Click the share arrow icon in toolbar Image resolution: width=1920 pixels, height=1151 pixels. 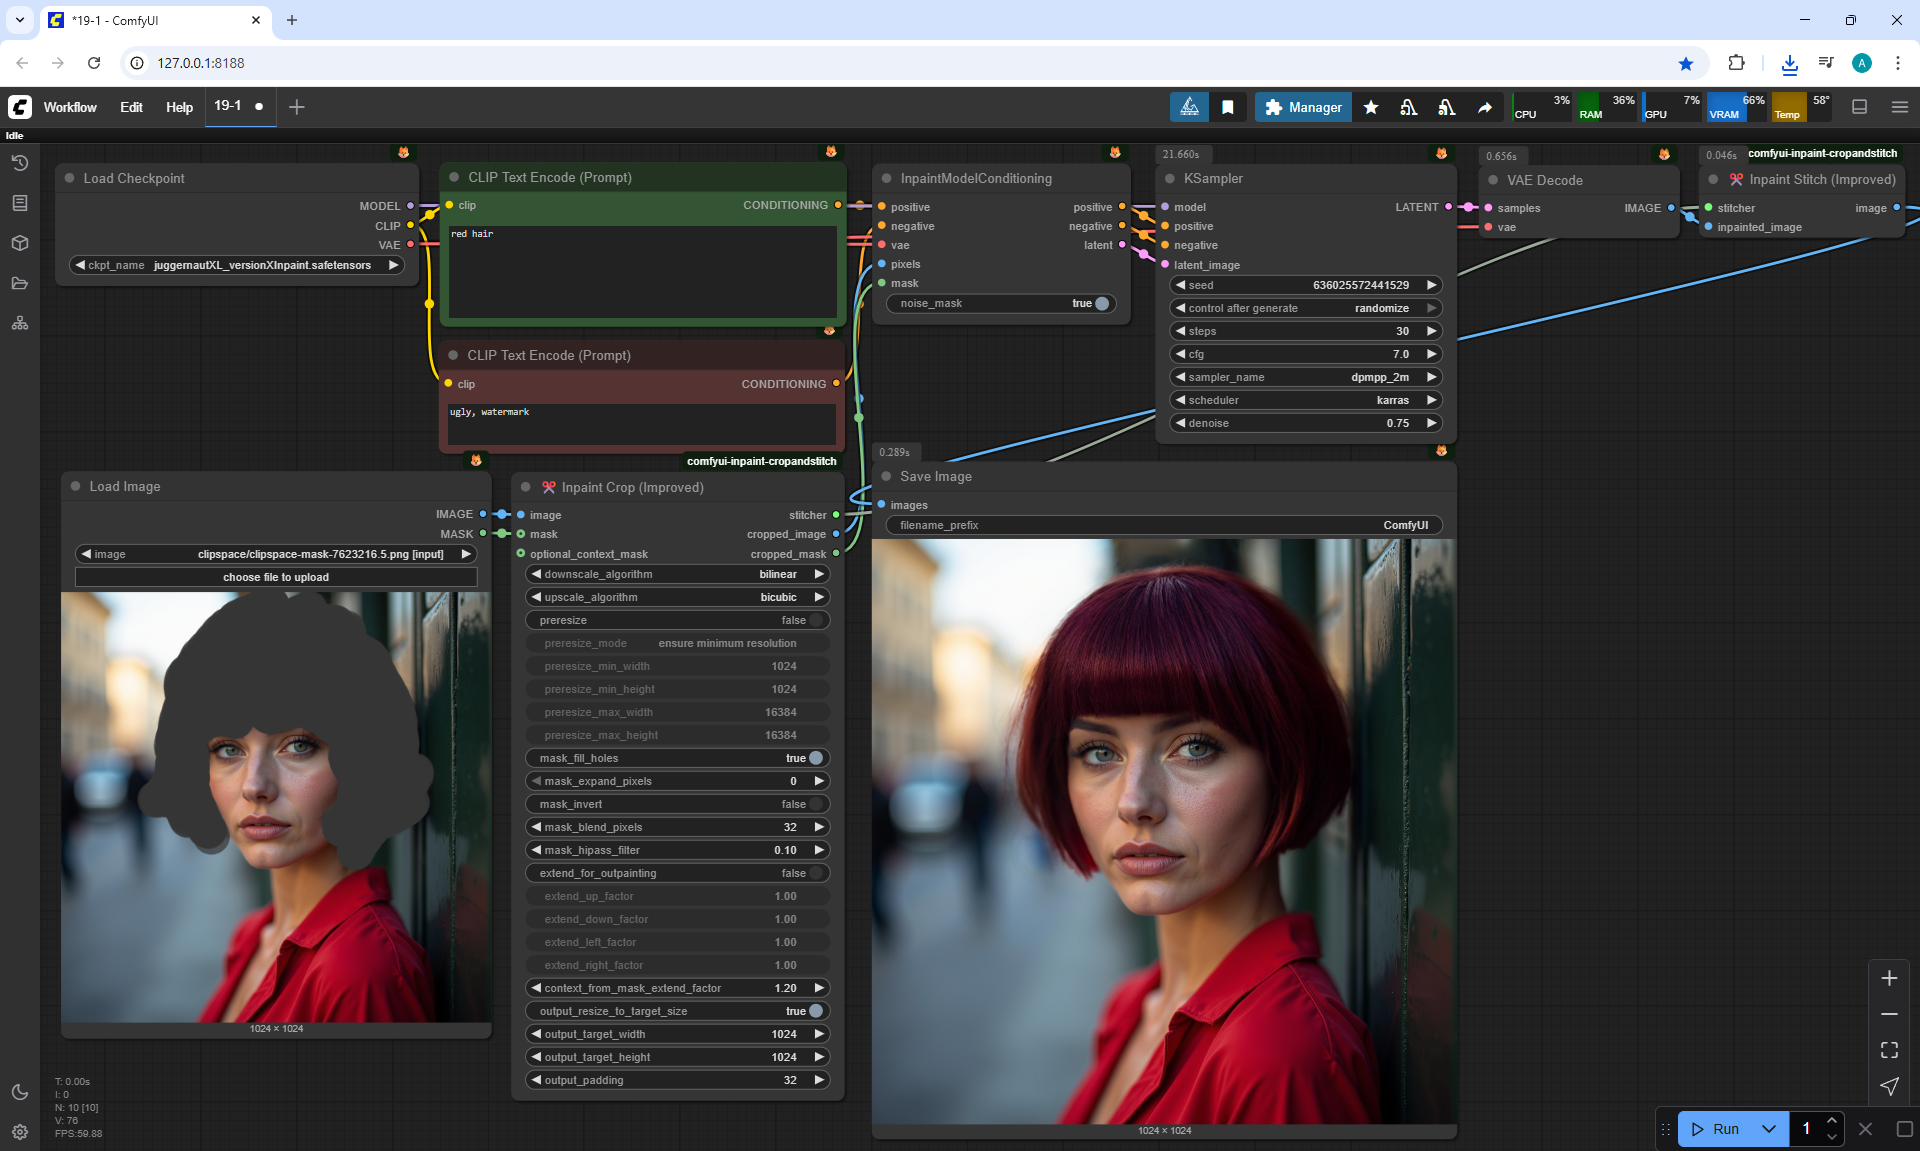click(1485, 107)
